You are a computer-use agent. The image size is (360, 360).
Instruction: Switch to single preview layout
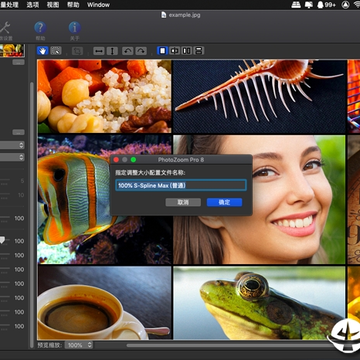162,51
